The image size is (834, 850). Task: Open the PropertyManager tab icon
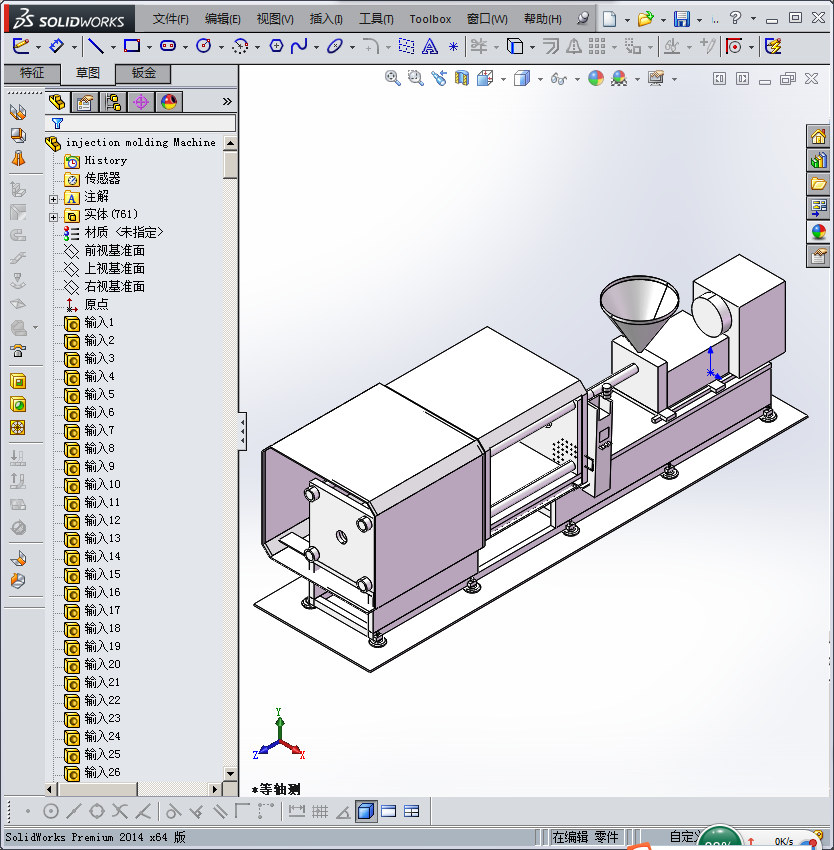(85, 102)
